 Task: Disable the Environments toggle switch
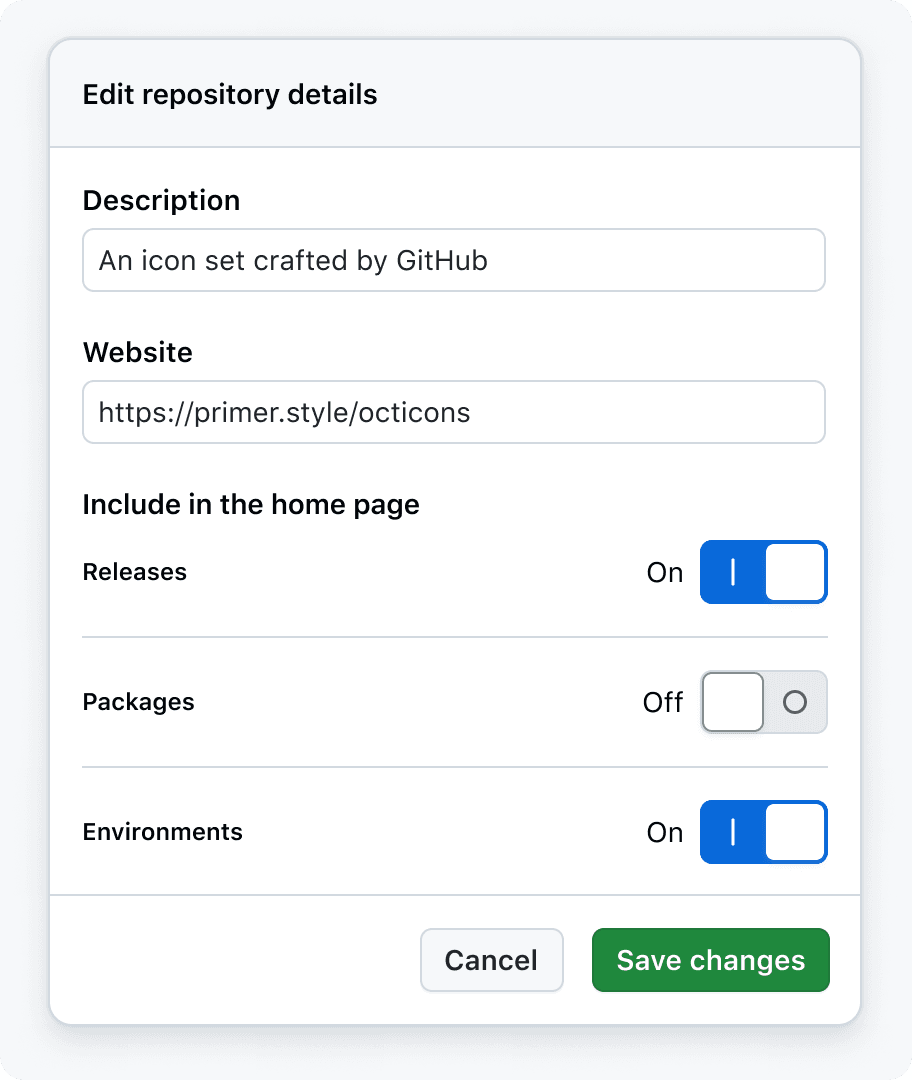(764, 832)
